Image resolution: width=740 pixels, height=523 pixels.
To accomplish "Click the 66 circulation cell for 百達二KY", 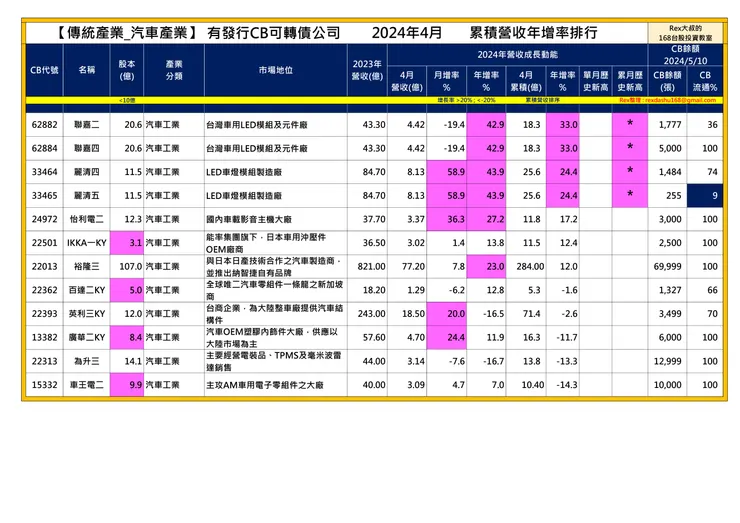I will pyautogui.click(x=705, y=290).
